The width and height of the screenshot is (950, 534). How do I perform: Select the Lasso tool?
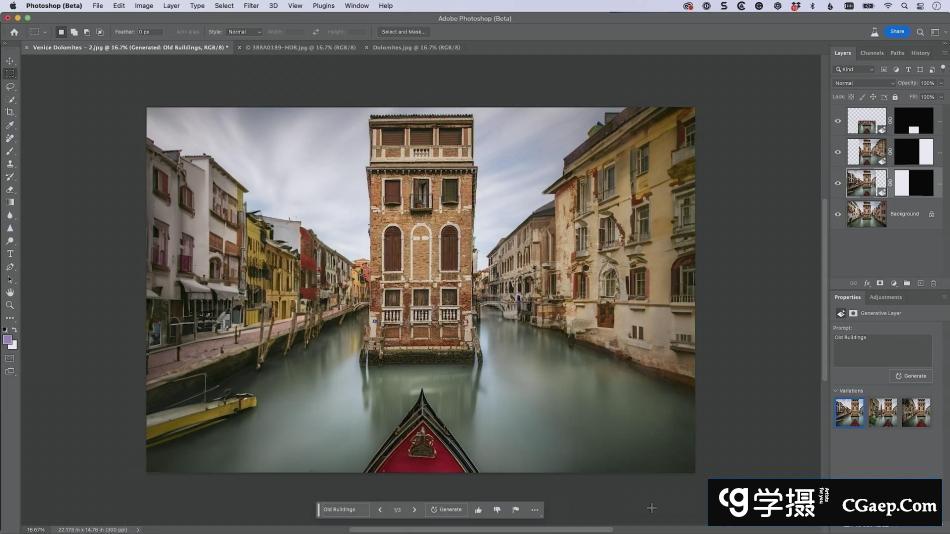(x=10, y=87)
